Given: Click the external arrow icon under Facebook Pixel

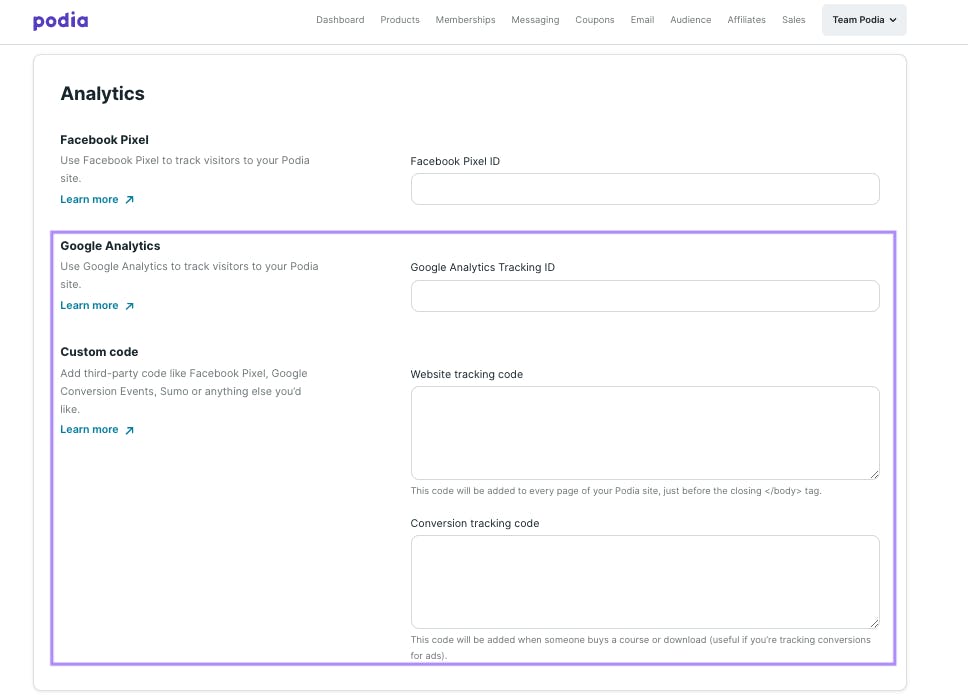Looking at the screenshot, I should pos(130,199).
